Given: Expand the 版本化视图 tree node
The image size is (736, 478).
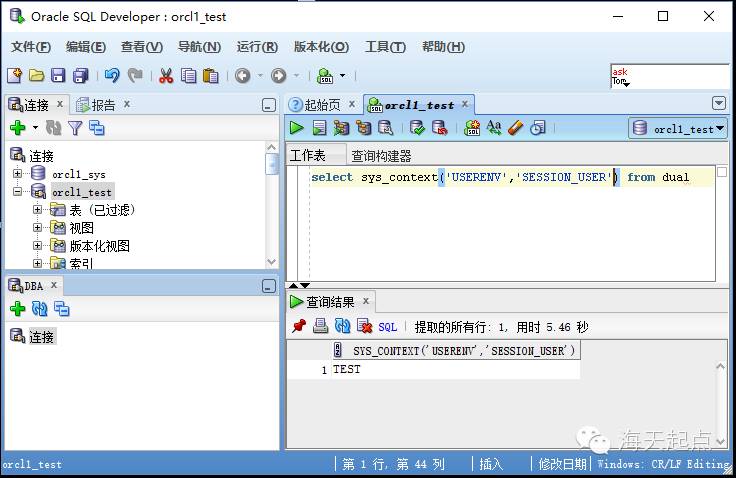Looking at the screenshot, I should click(x=38, y=245).
